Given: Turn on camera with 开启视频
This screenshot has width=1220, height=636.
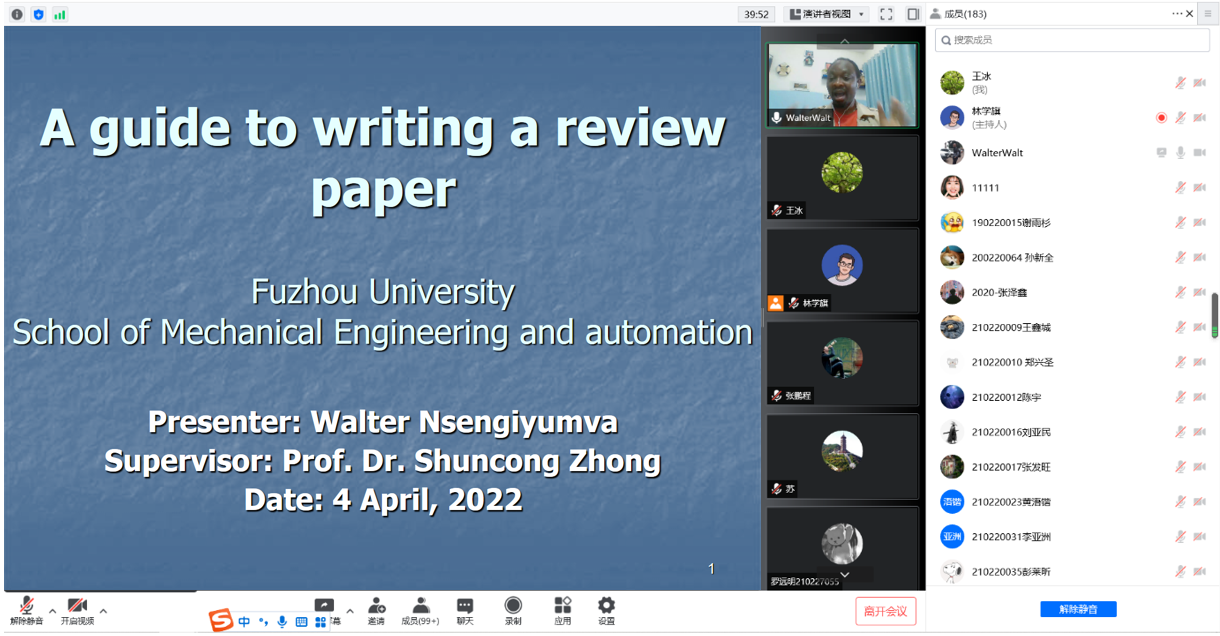Looking at the screenshot, I should [77, 611].
